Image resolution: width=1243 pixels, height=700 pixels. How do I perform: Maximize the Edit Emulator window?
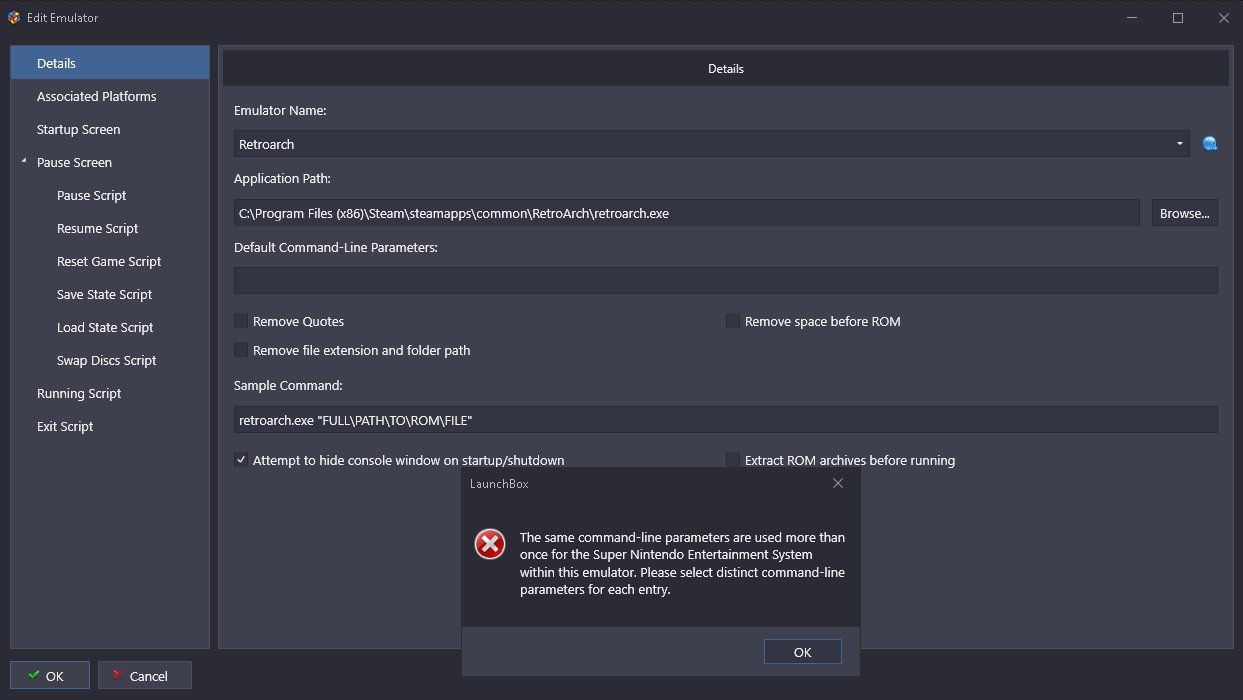pos(1178,17)
